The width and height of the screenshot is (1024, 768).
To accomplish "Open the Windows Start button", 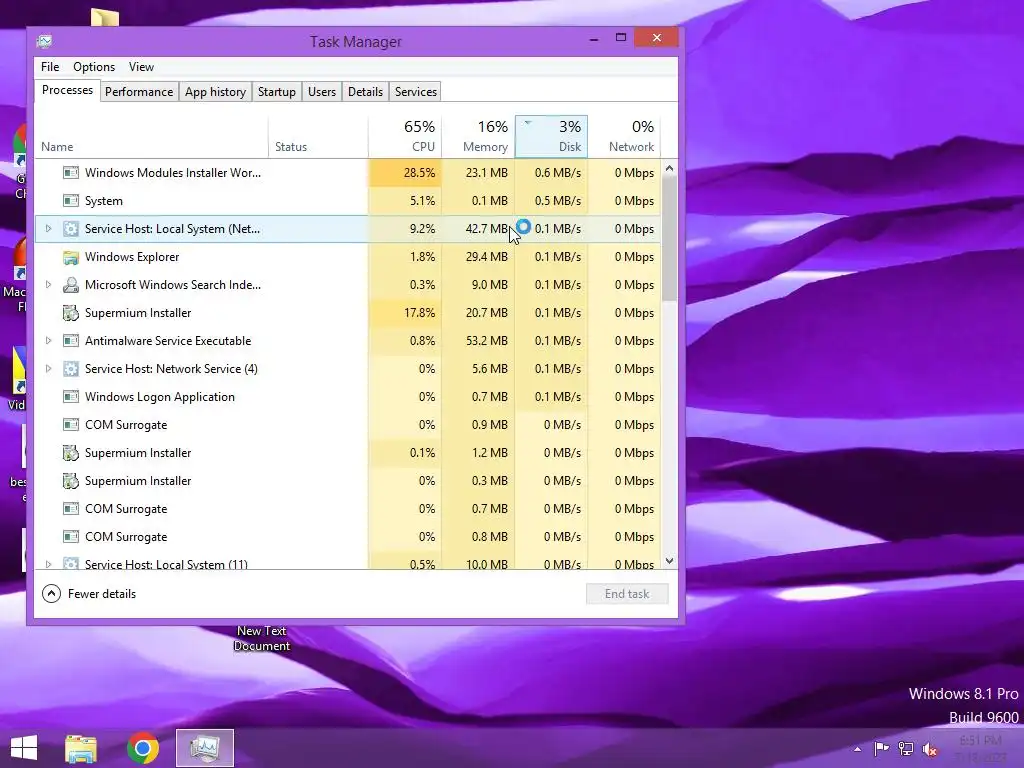I will (24, 748).
